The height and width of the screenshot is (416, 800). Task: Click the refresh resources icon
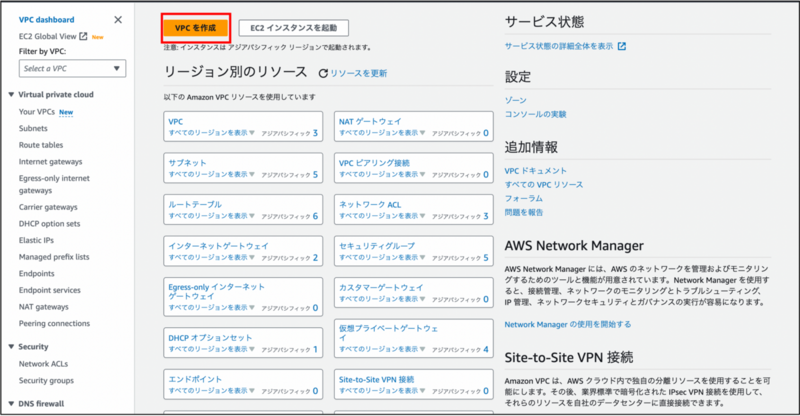[323, 74]
